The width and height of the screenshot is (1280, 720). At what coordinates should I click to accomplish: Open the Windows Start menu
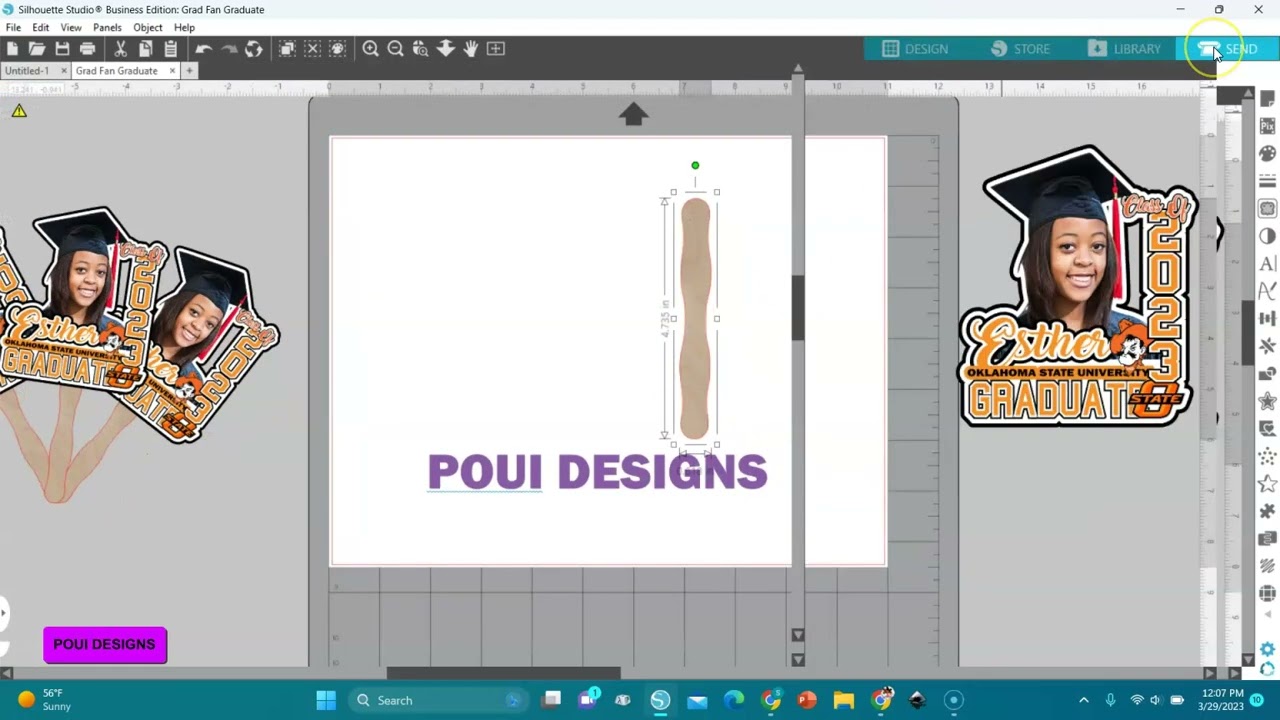326,700
